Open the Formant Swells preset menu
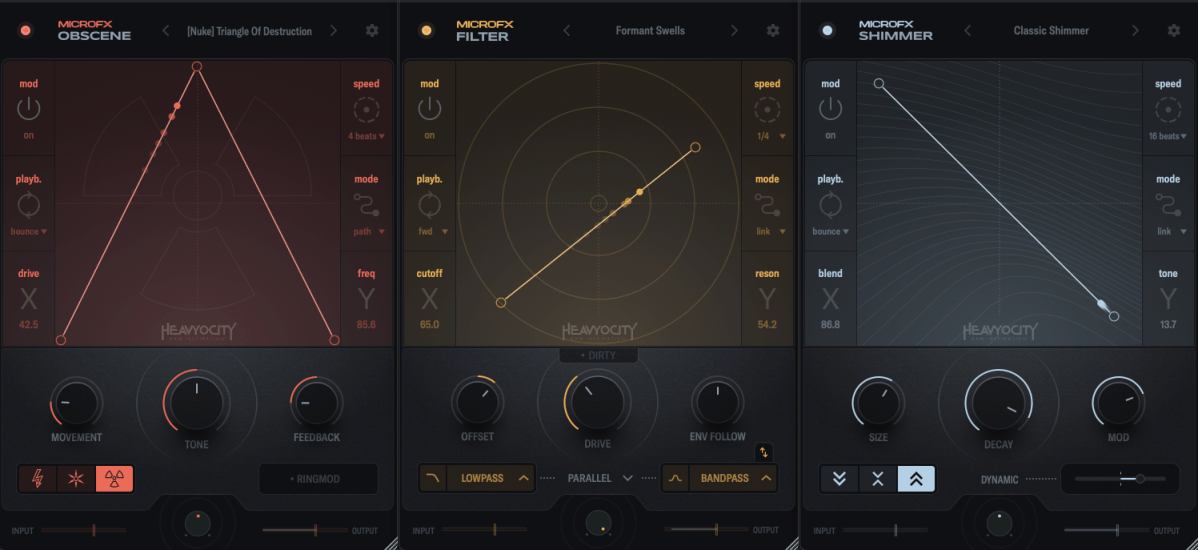 click(650, 31)
